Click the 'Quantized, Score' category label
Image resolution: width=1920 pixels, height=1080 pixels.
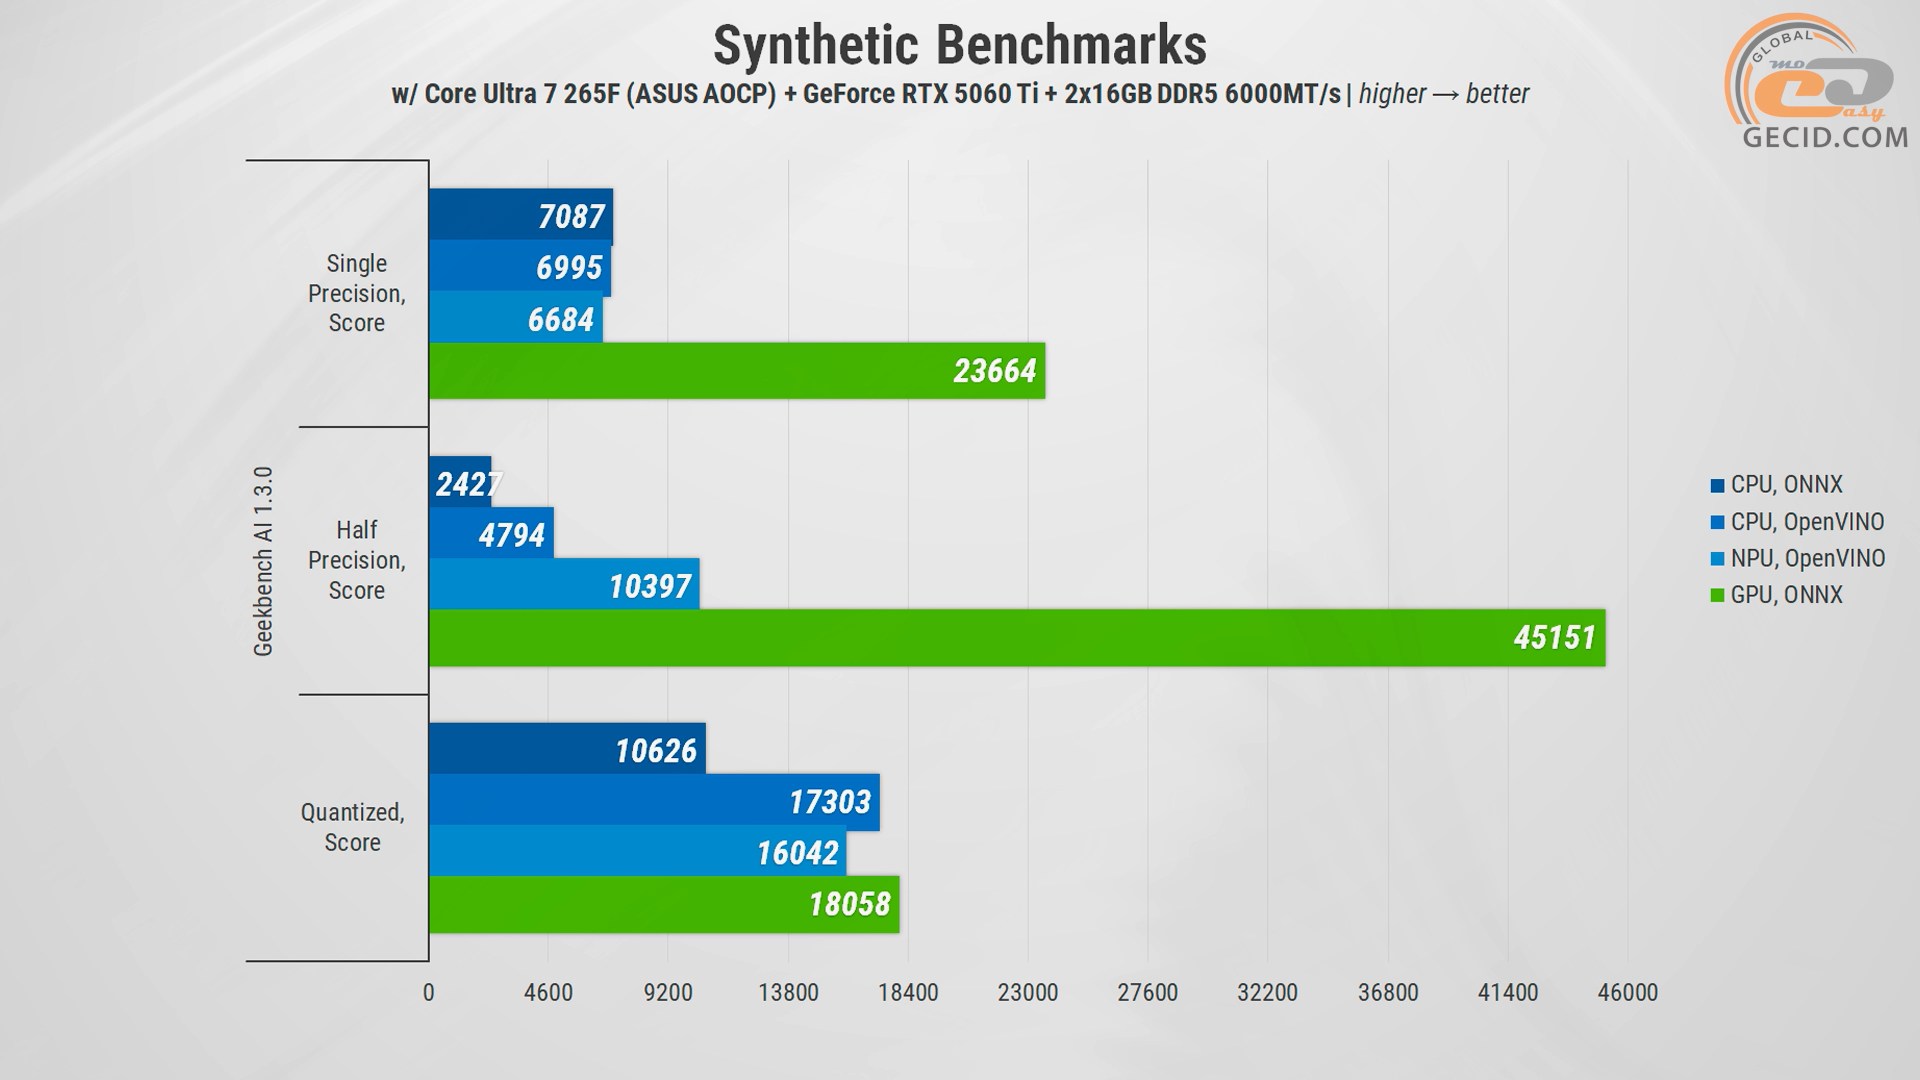point(353,827)
